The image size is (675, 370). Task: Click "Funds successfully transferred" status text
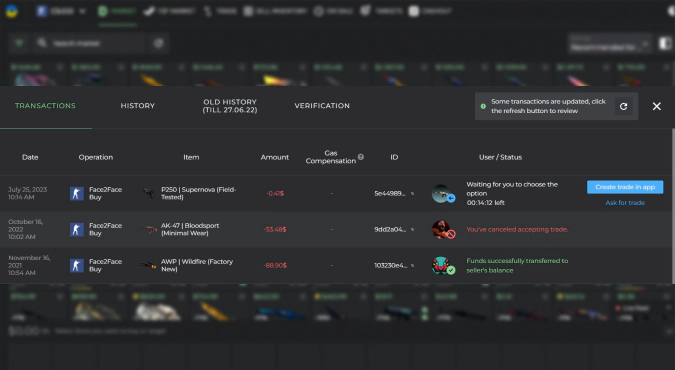pos(517,265)
